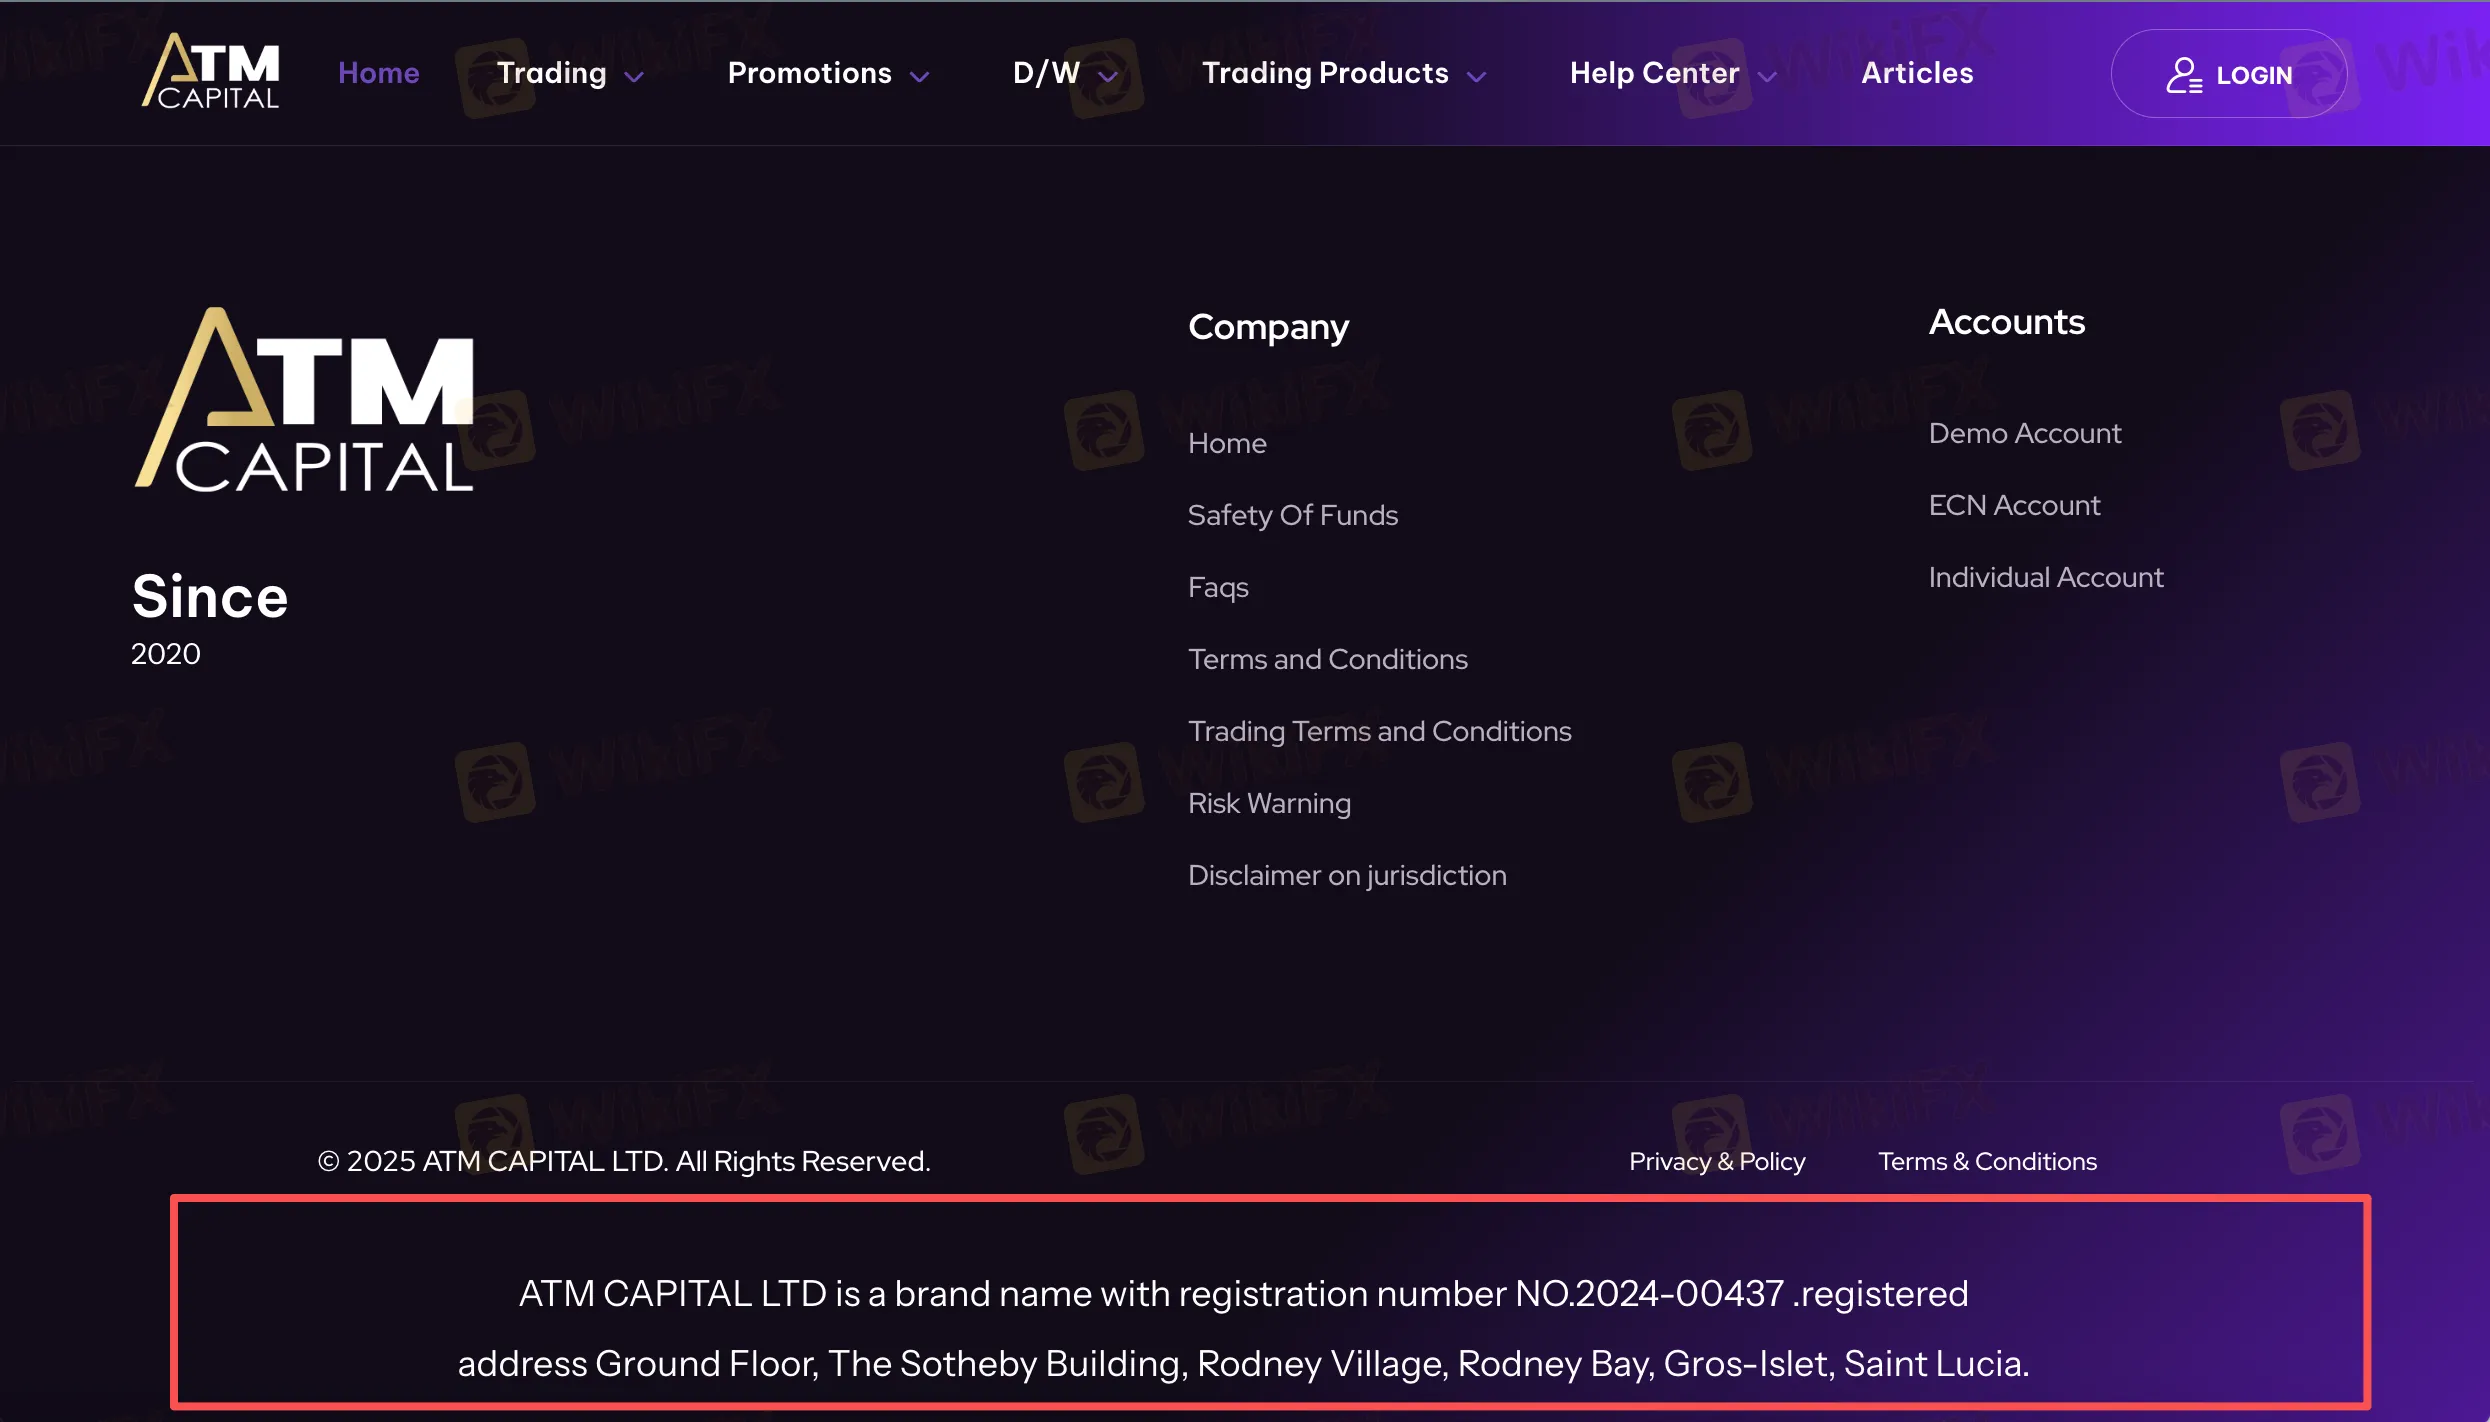
Task: View the Risk Warning page
Action: point(1269,803)
